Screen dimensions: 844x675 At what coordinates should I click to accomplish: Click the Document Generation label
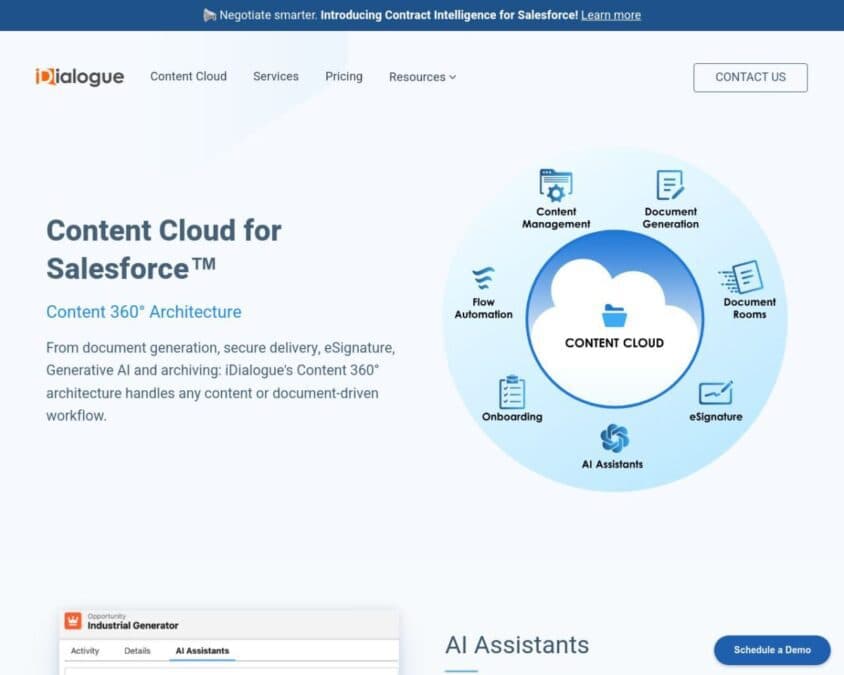tap(671, 218)
